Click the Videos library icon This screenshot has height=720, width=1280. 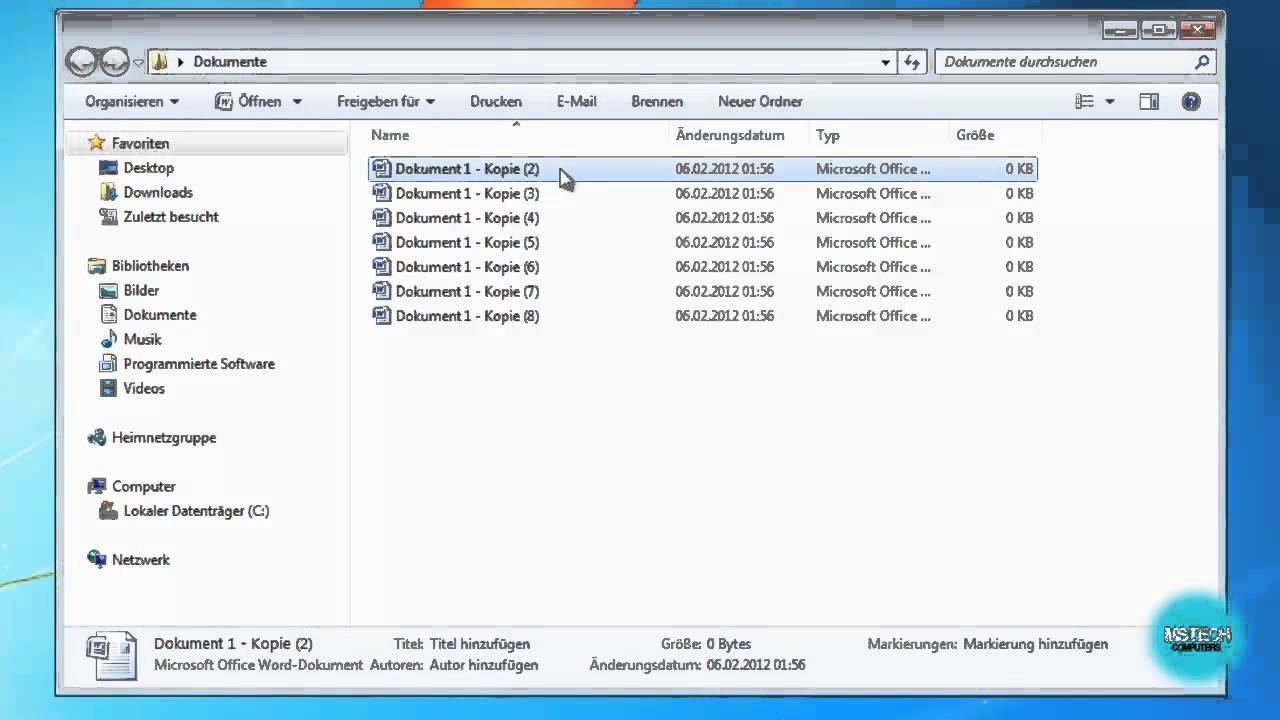click(109, 388)
